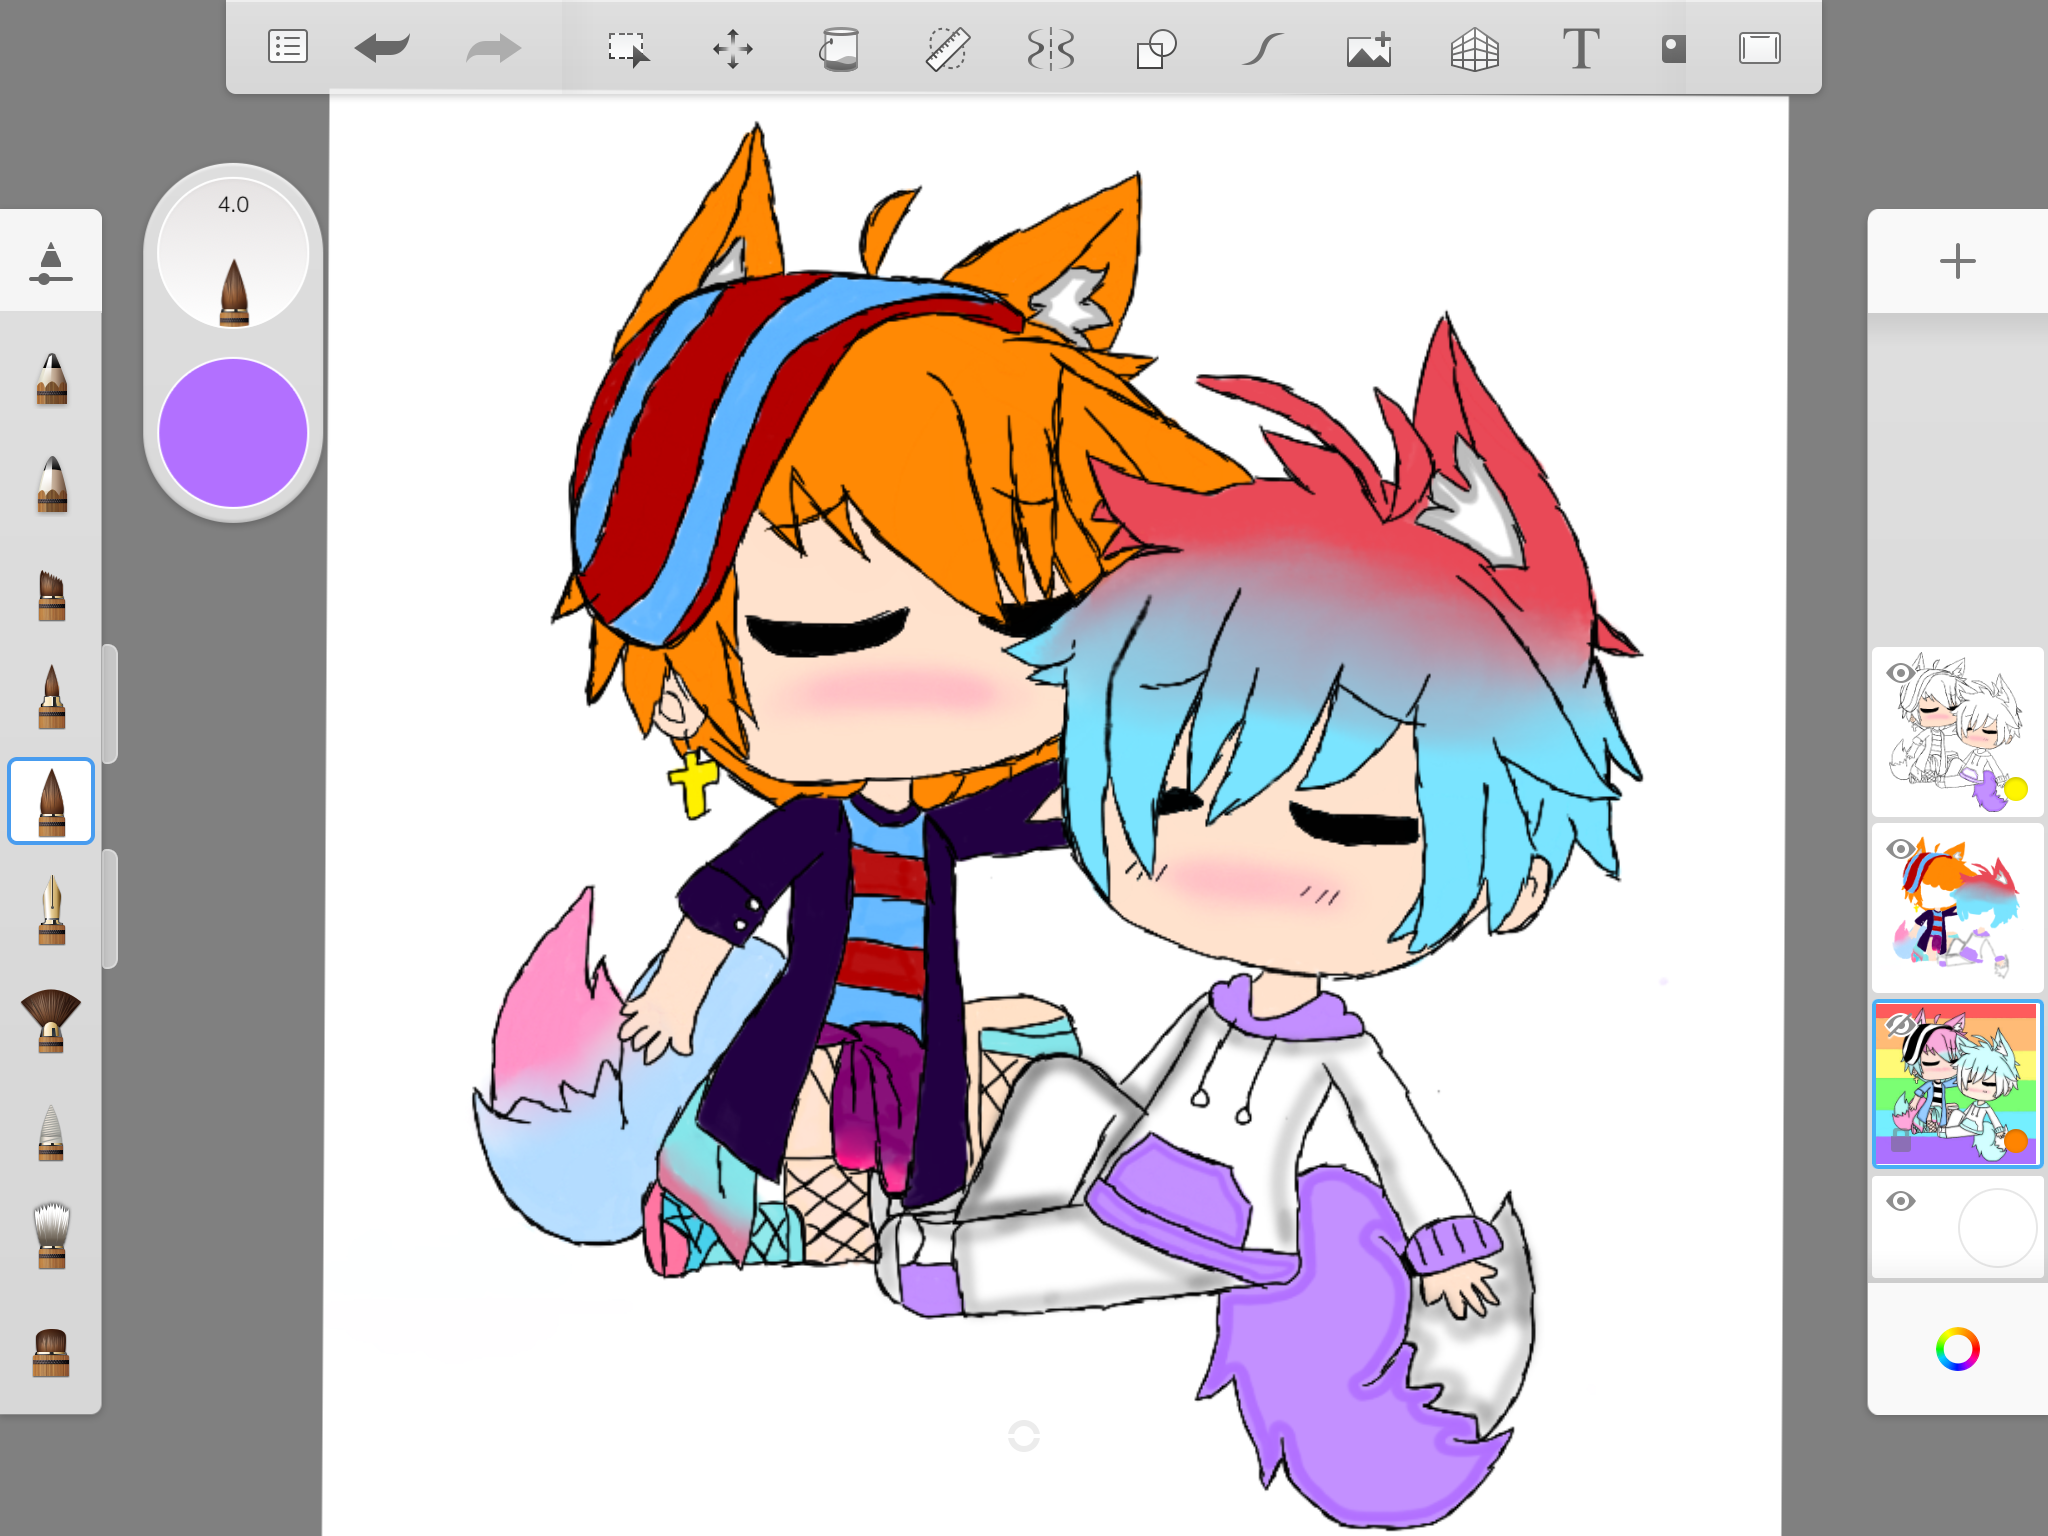Tap the canvas rotation indicator at bottom

click(x=1024, y=1436)
